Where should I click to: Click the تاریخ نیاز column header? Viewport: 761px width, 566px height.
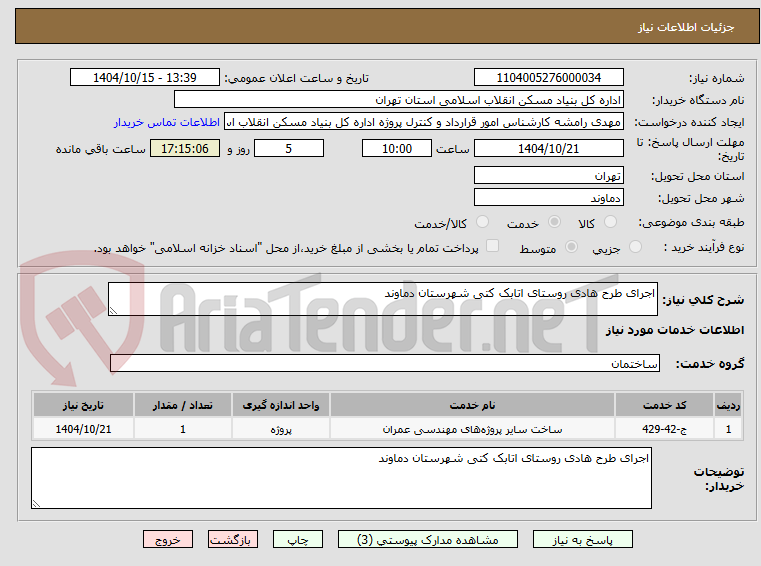coord(83,405)
